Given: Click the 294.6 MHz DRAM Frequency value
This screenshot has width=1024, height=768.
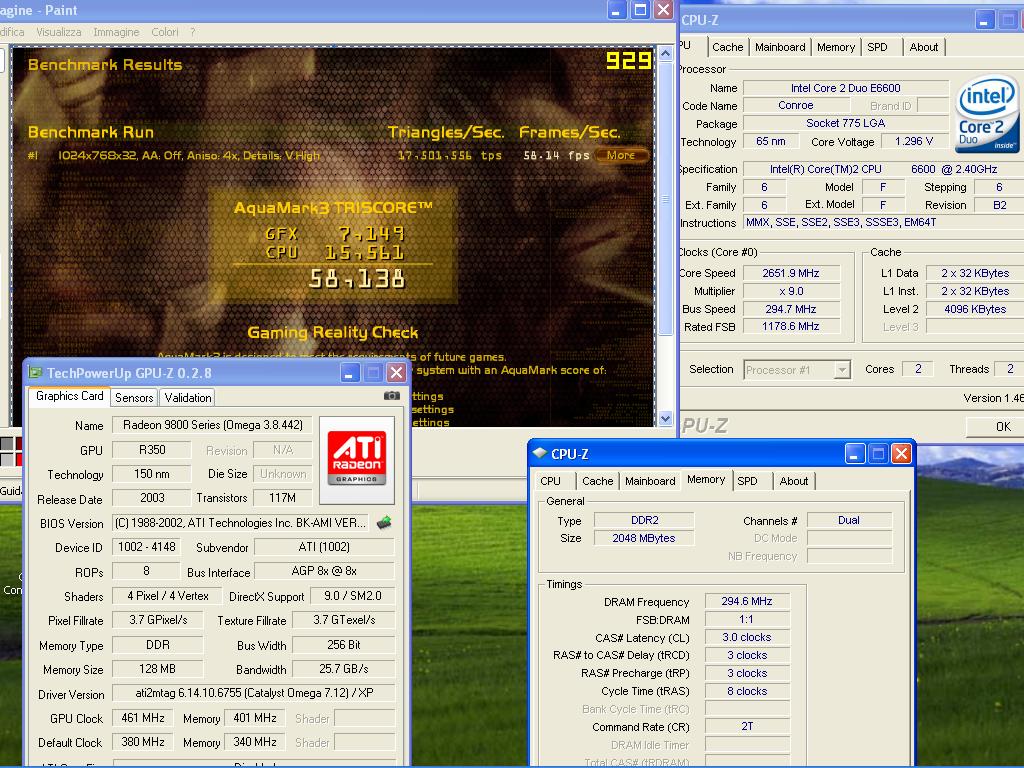Looking at the screenshot, I should coord(747,601).
